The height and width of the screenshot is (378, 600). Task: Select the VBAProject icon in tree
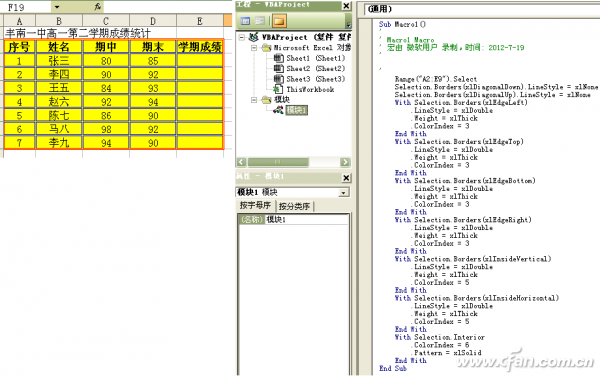coord(253,37)
